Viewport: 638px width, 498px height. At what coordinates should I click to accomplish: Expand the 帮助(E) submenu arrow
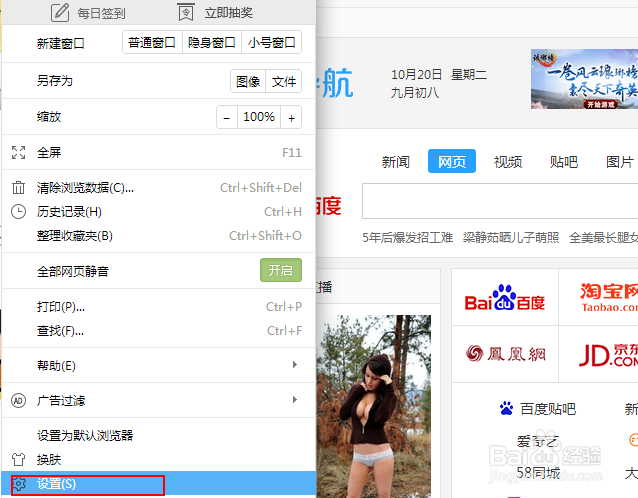point(295,365)
